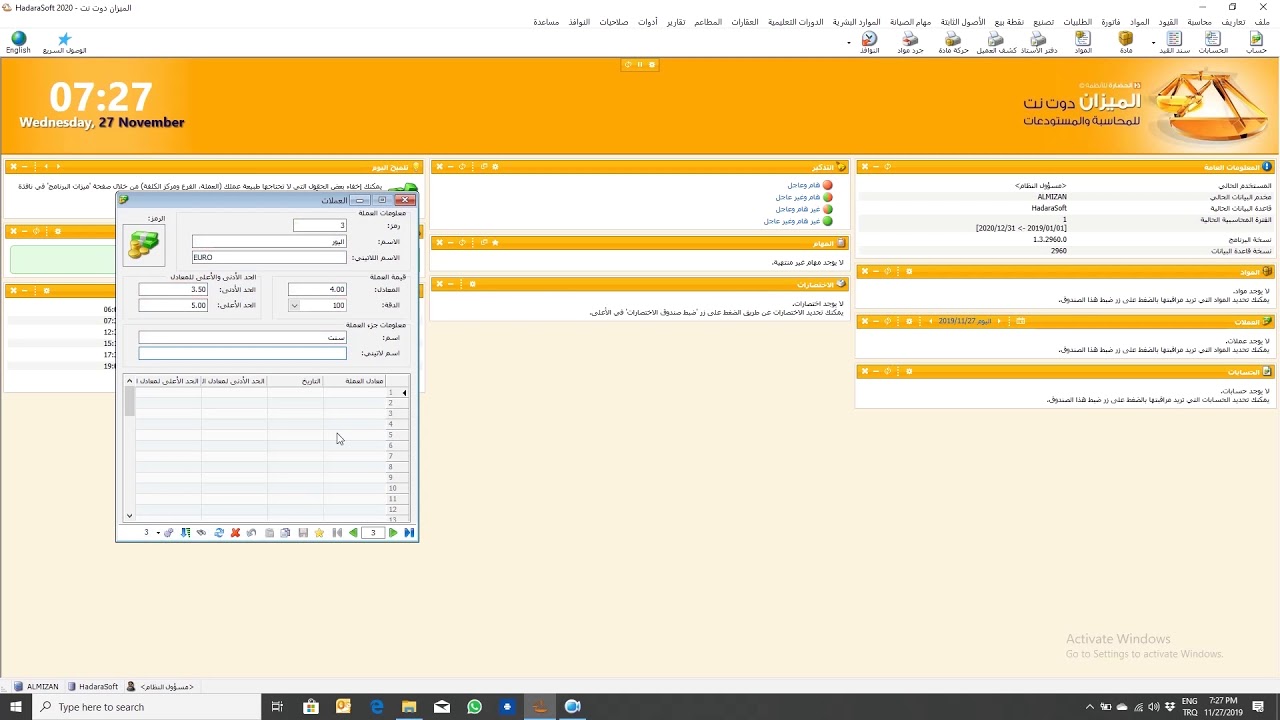
Task: Open the ملف menu
Action: [1261, 22]
